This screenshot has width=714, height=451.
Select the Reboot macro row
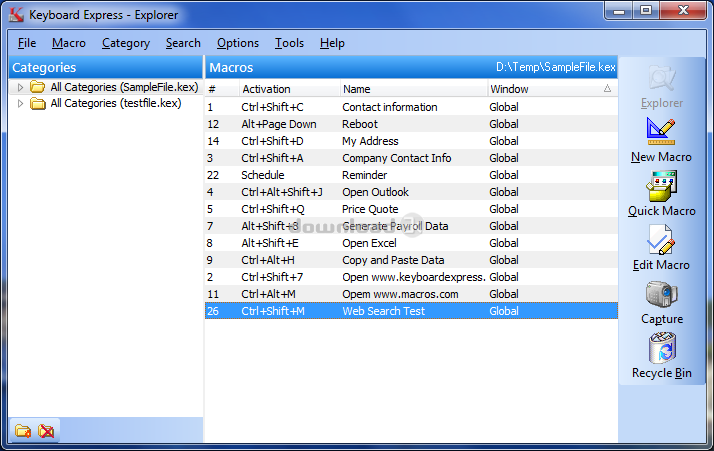[411, 124]
